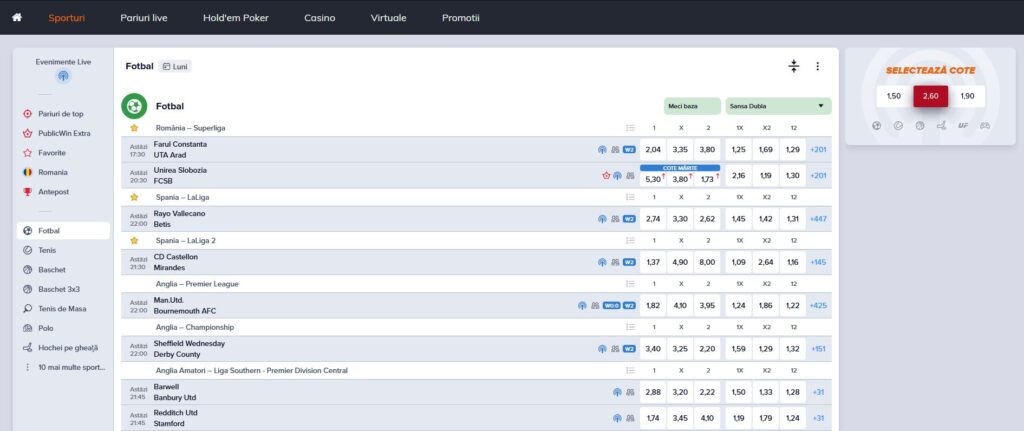Switch to Pariuri live tab
The width and height of the screenshot is (1024, 431).
click(x=145, y=18)
